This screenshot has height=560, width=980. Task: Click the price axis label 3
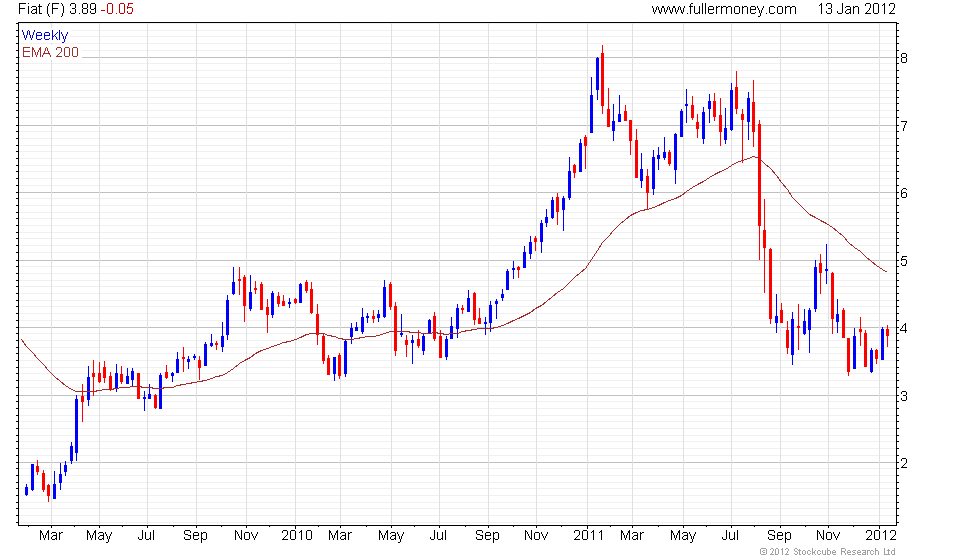(x=904, y=396)
